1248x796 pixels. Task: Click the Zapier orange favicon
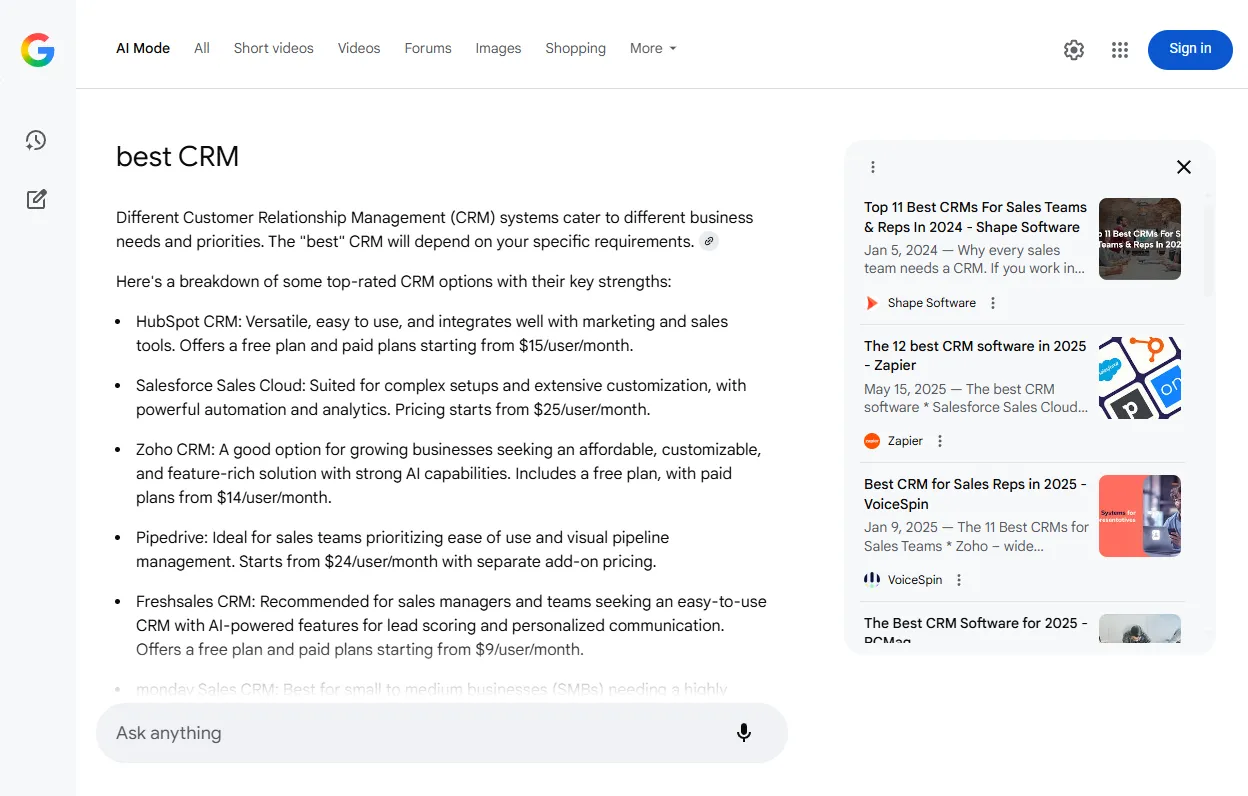pyautogui.click(x=872, y=441)
